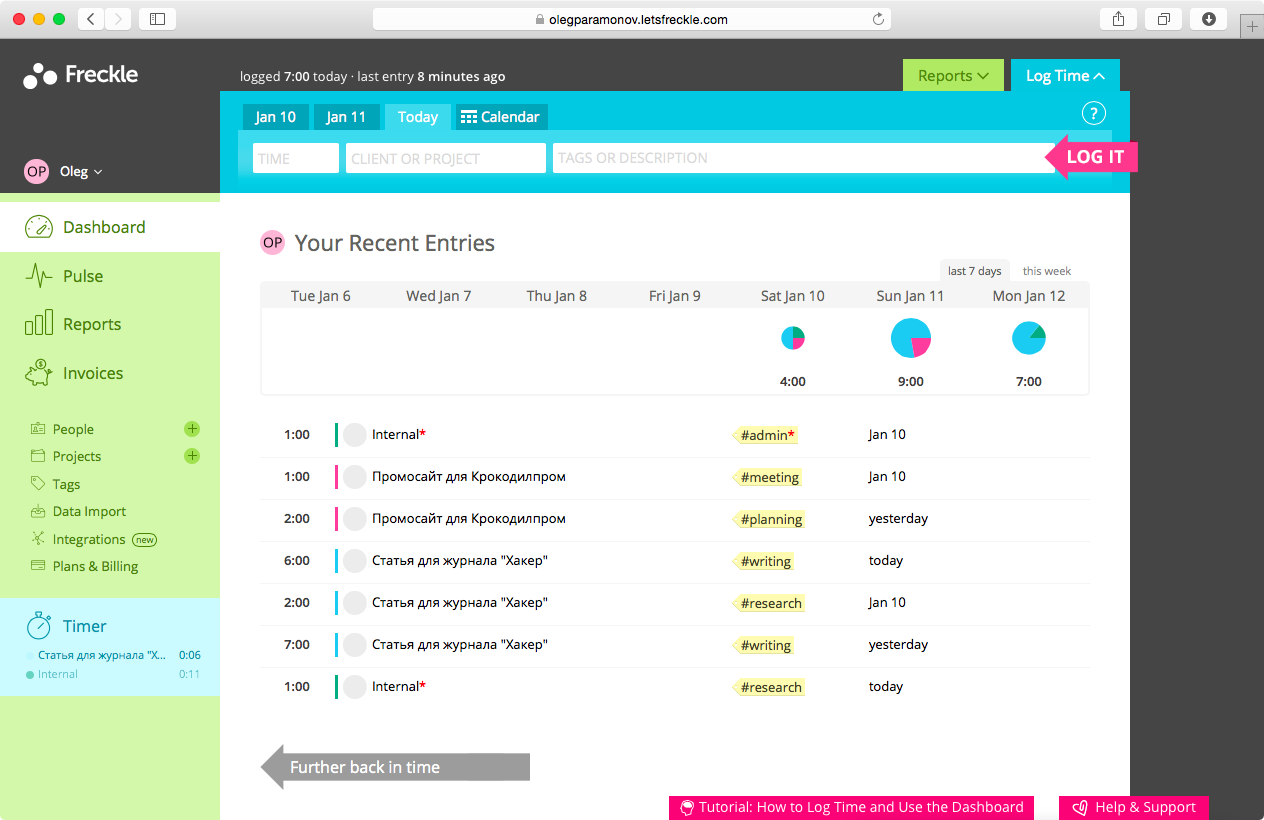Open the Calendar tab
The image size is (1264, 820).
[x=500, y=117]
